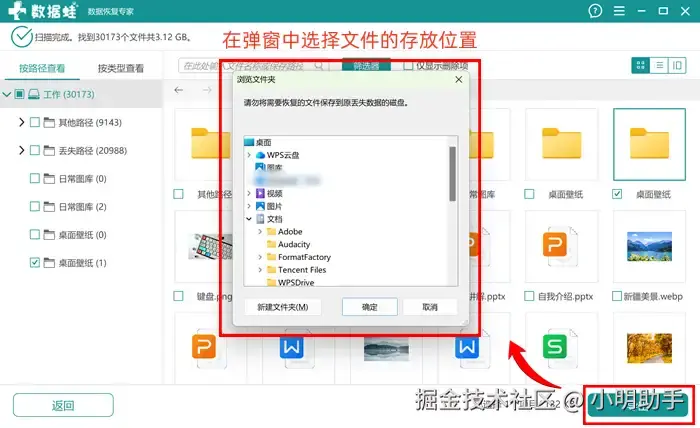Select Audacity folder in dialog tree
700x428 pixels.
pyautogui.click(x=294, y=245)
